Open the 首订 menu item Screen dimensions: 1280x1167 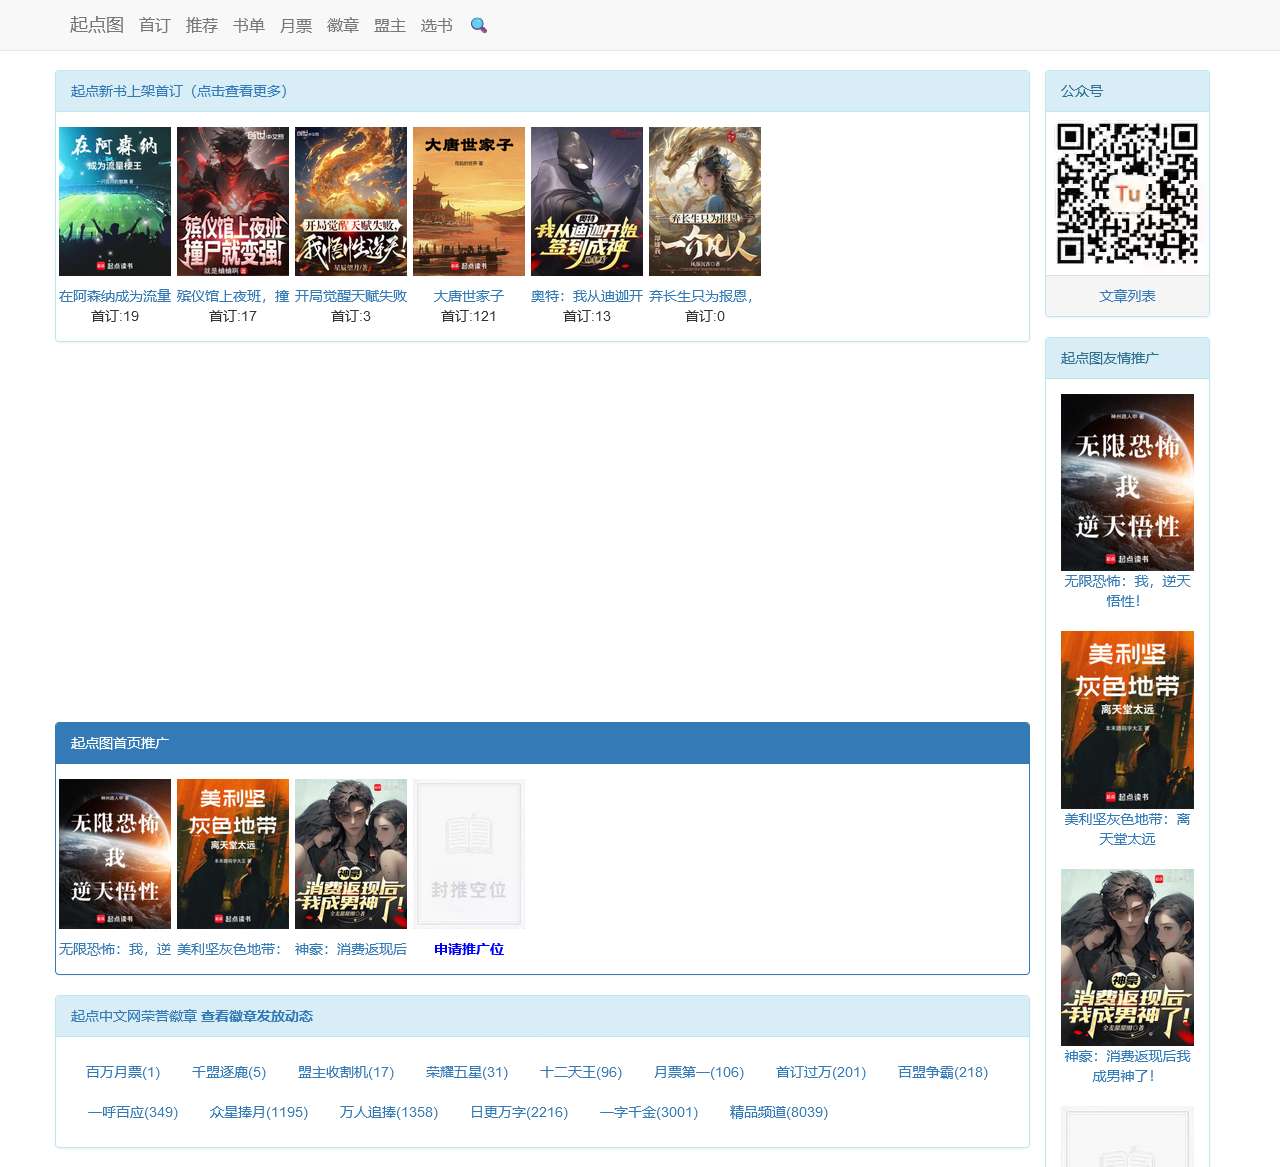[154, 26]
